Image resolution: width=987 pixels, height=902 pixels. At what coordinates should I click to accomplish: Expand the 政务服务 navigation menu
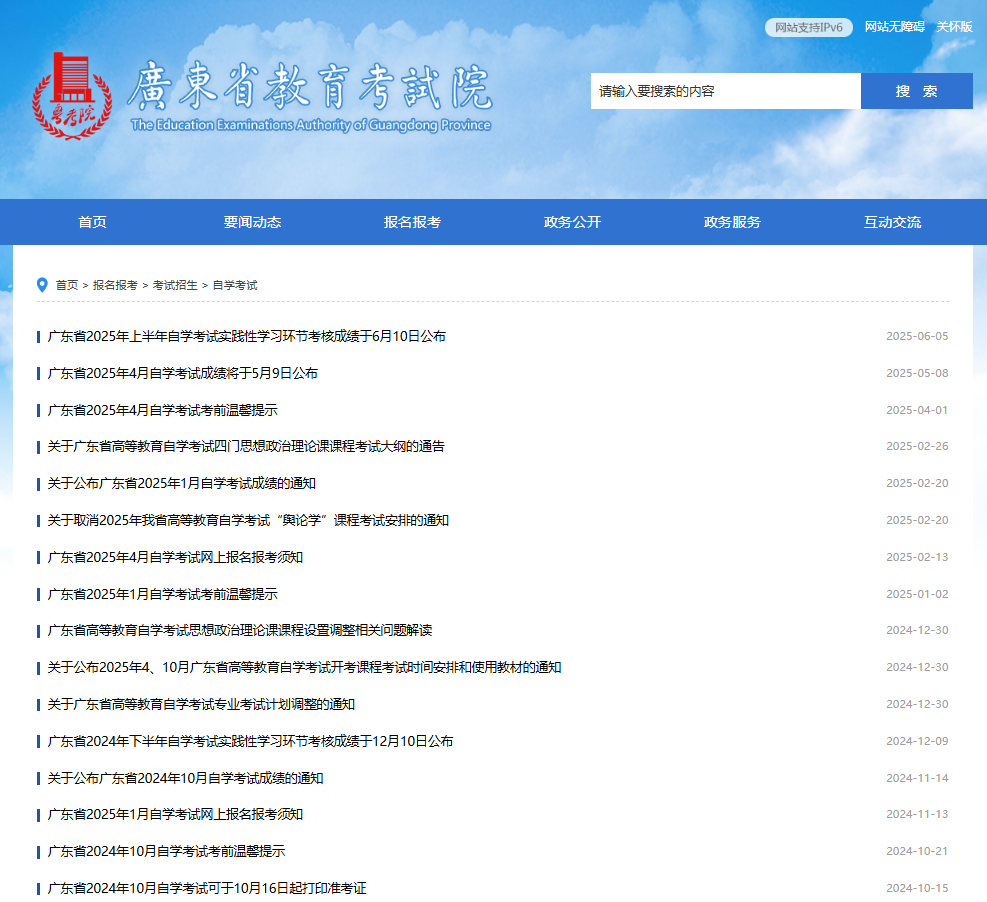tap(732, 222)
